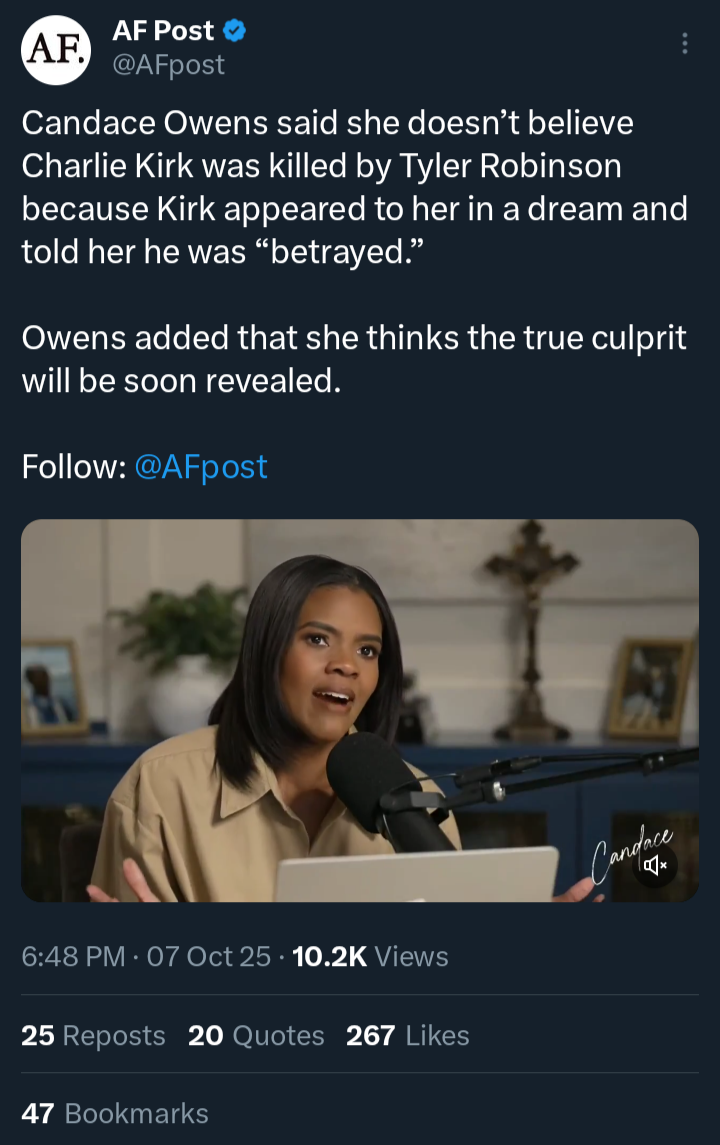The width and height of the screenshot is (720, 1145).
Task: Click the 6:48 PM timestamp
Action: tap(73, 957)
